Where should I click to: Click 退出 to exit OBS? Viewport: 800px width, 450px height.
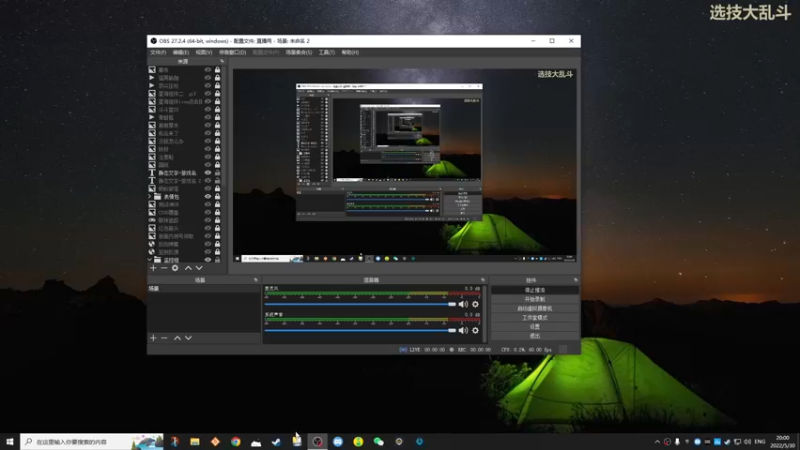pyautogui.click(x=535, y=336)
